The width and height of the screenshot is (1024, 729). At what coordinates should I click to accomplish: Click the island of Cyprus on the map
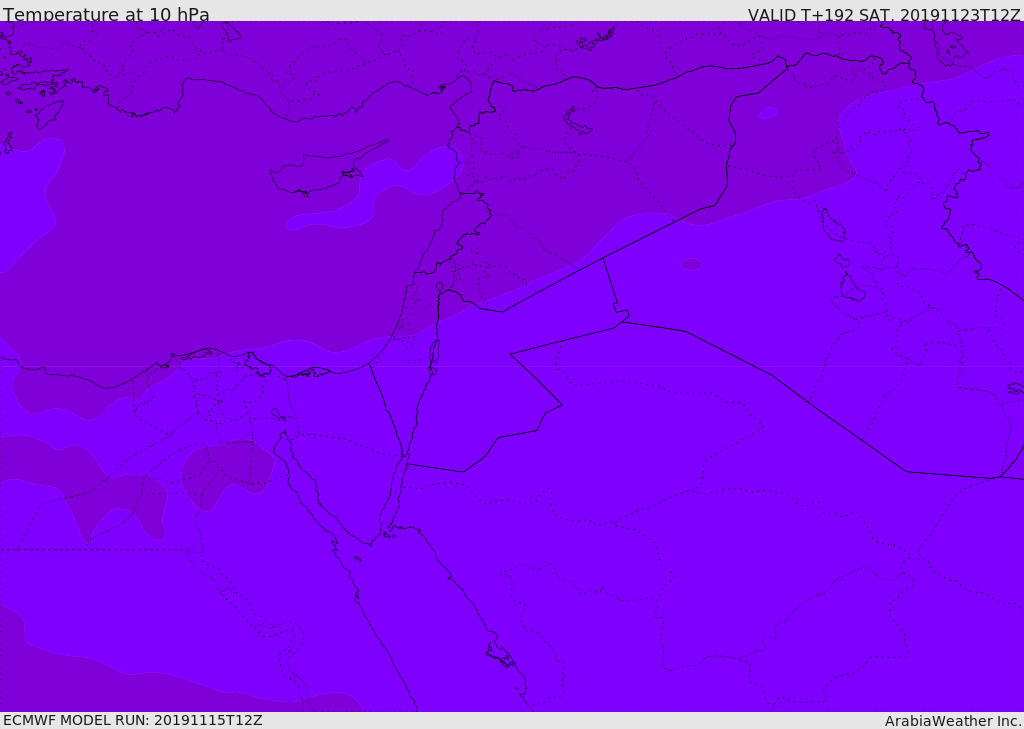[x=318, y=172]
